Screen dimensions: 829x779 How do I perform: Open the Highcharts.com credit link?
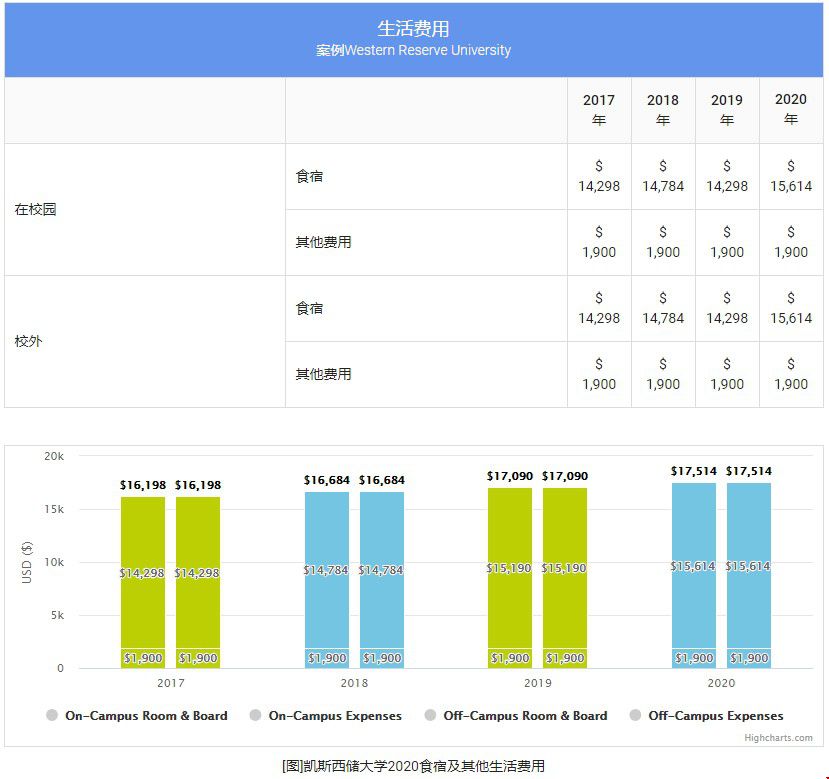pos(778,738)
